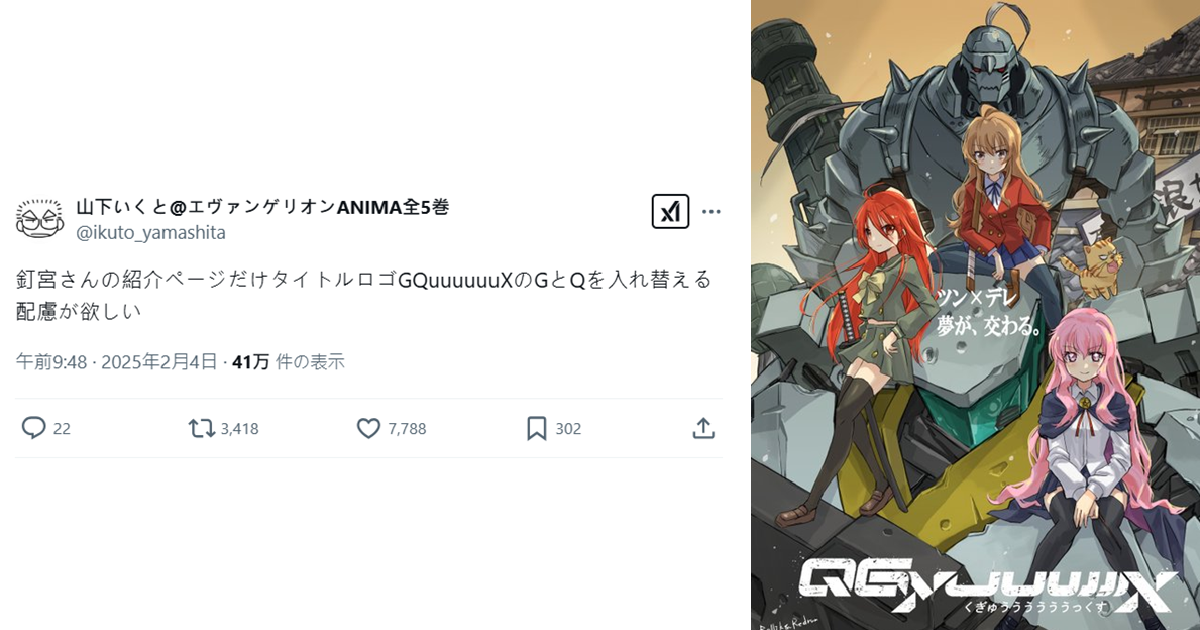Viewport: 1200px width, 630px height.
Task: Open display name 山下いくと@エヴァンゲリオンANIMA全5巻
Action: coord(263,207)
